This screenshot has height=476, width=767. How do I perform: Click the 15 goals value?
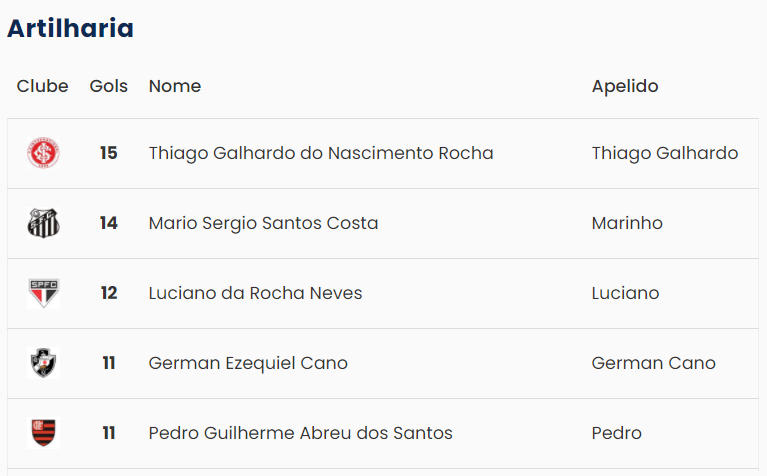point(109,153)
